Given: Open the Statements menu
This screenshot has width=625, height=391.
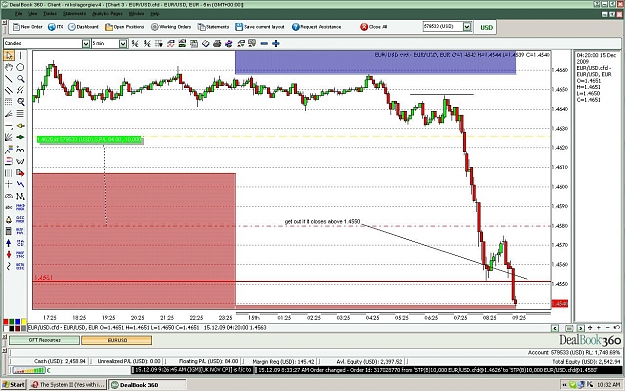Looking at the screenshot, I should [x=74, y=14].
